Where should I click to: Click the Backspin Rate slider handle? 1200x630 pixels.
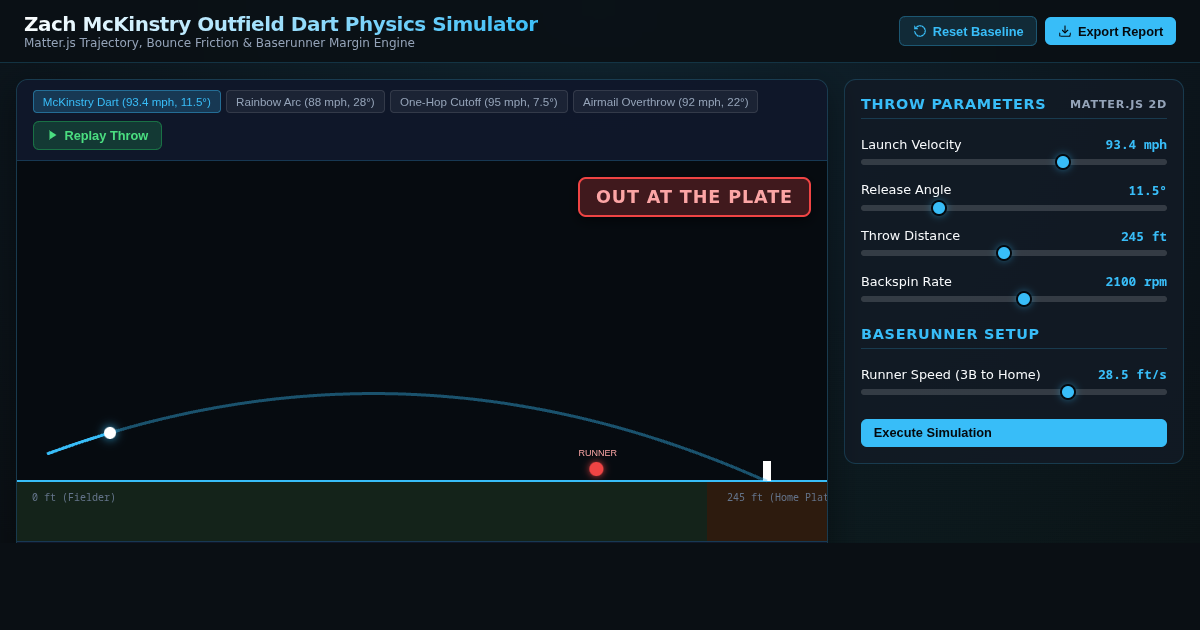pos(1024,299)
